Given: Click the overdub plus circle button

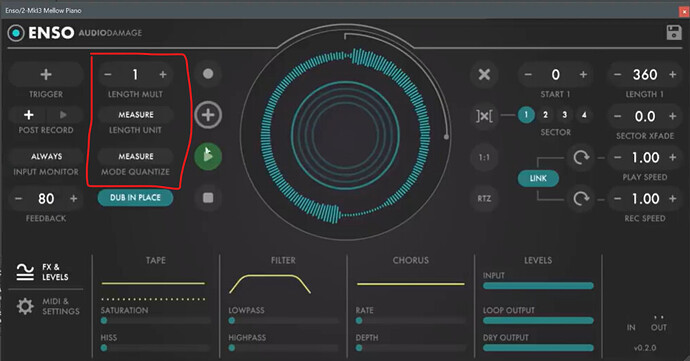Looking at the screenshot, I should click(x=208, y=115).
